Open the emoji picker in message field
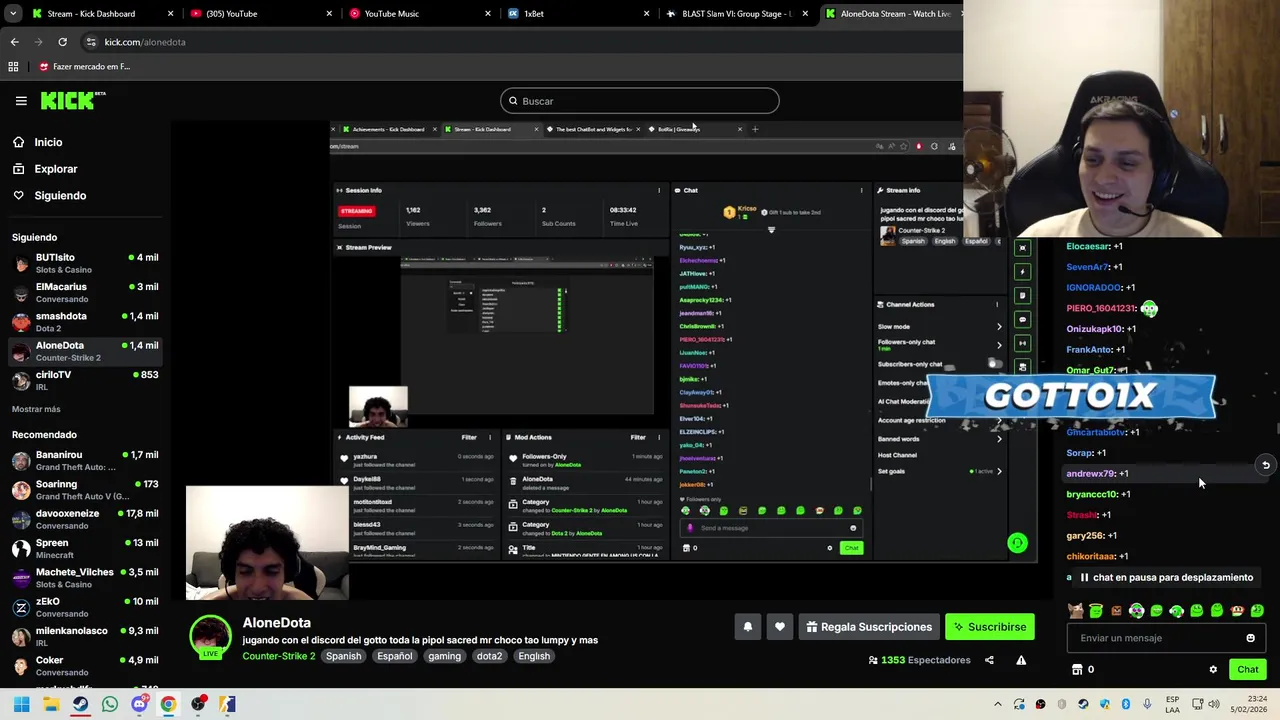The height and width of the screenshot is (720, 1280). 1250,638
